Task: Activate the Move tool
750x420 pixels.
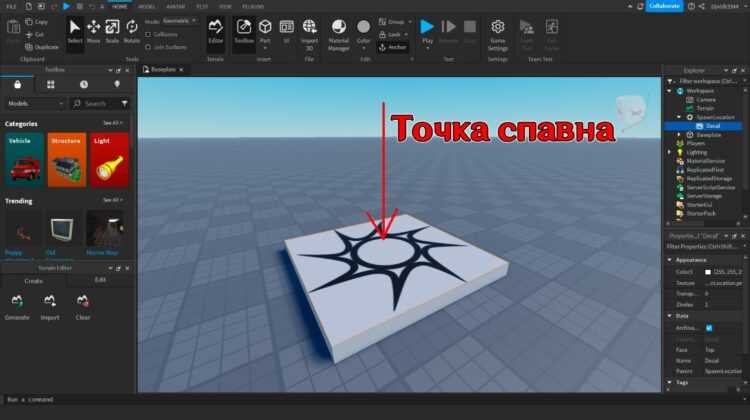Action: click(x=94, y=32)
